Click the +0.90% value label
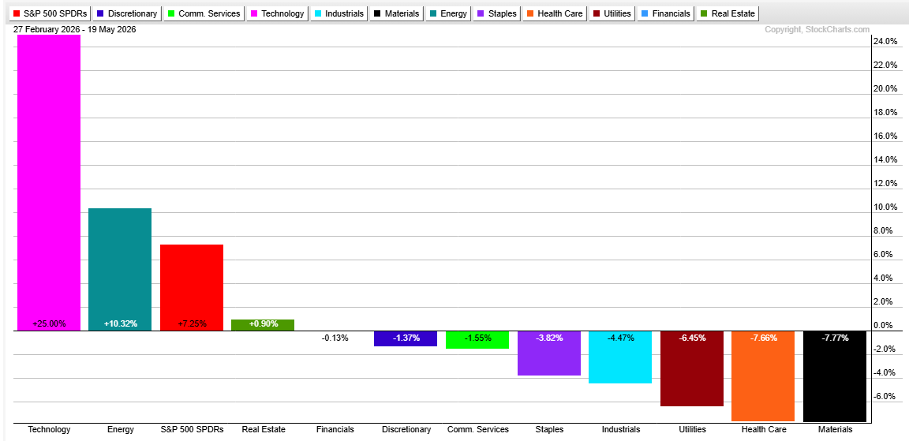The height and width of the screenshot is (442, 910). tap(263, 324)
